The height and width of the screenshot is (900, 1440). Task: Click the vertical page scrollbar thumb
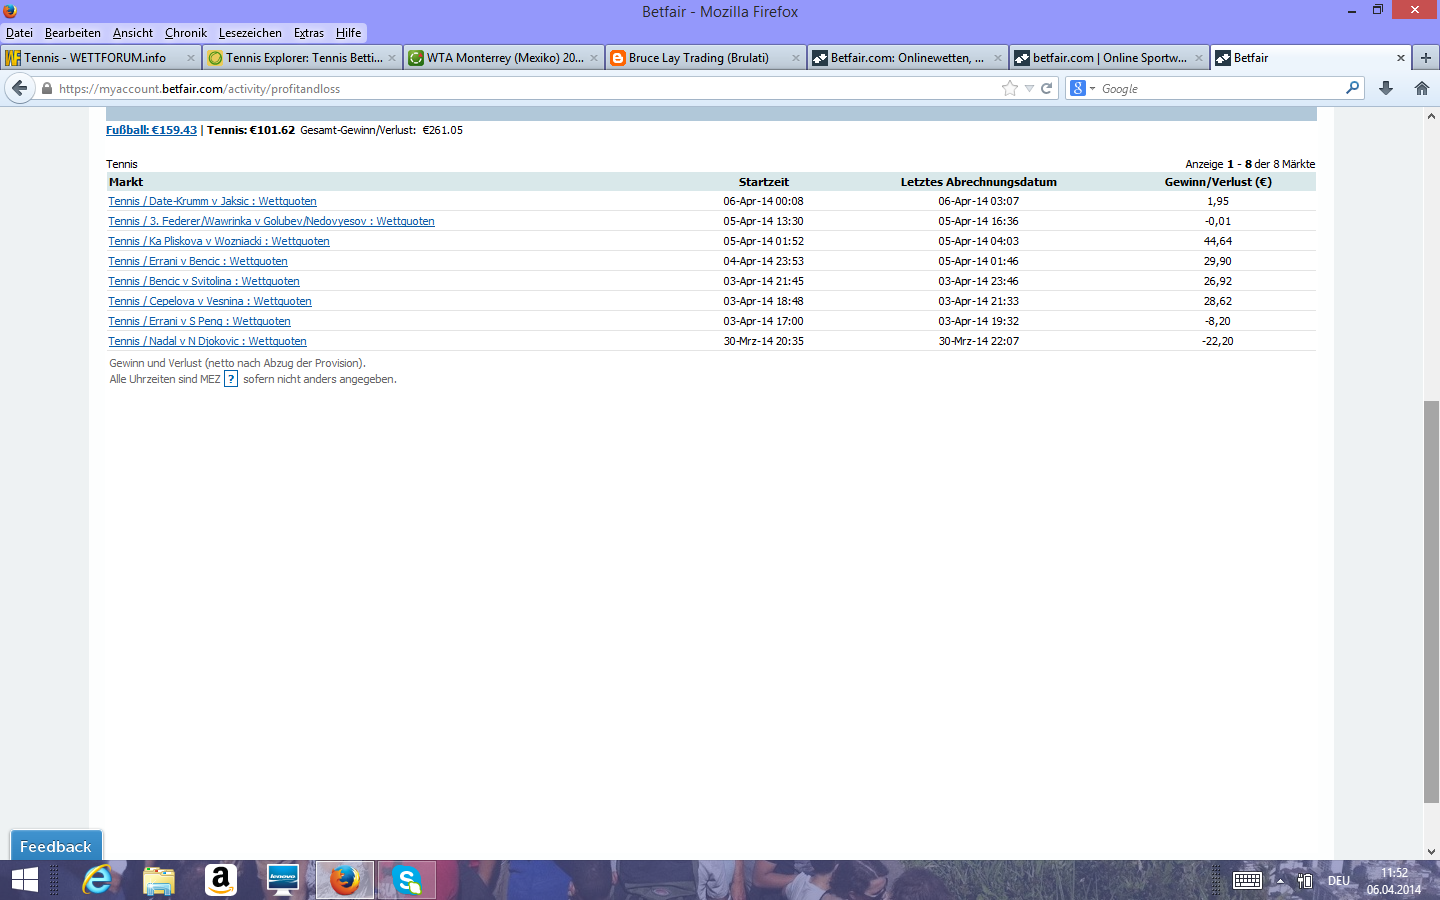1431,602
